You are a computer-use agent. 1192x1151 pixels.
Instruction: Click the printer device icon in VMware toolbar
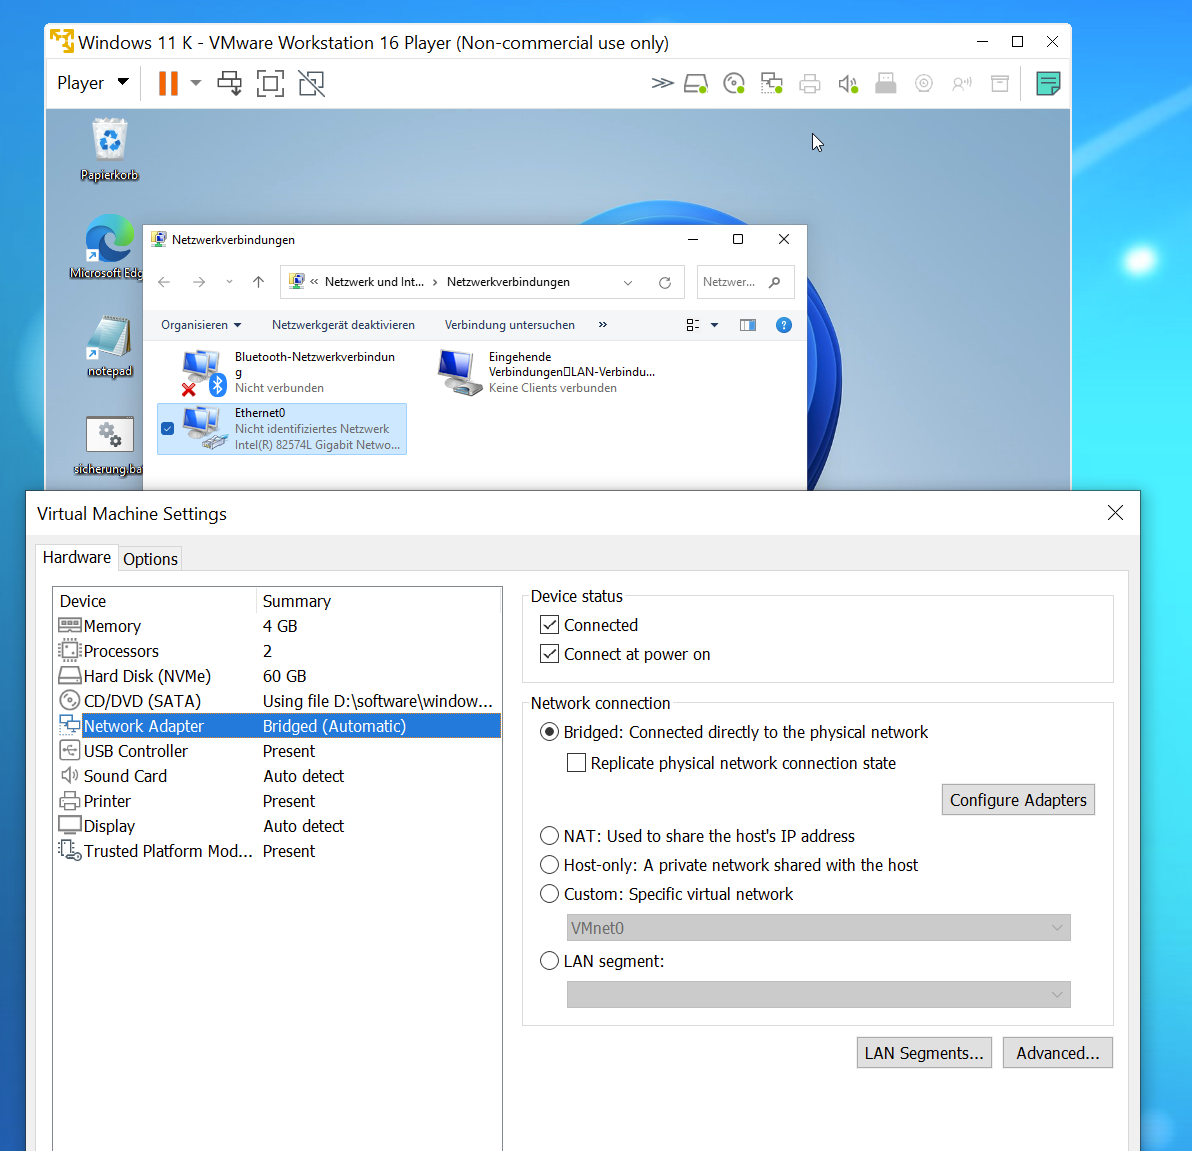(x=810, y=83)
